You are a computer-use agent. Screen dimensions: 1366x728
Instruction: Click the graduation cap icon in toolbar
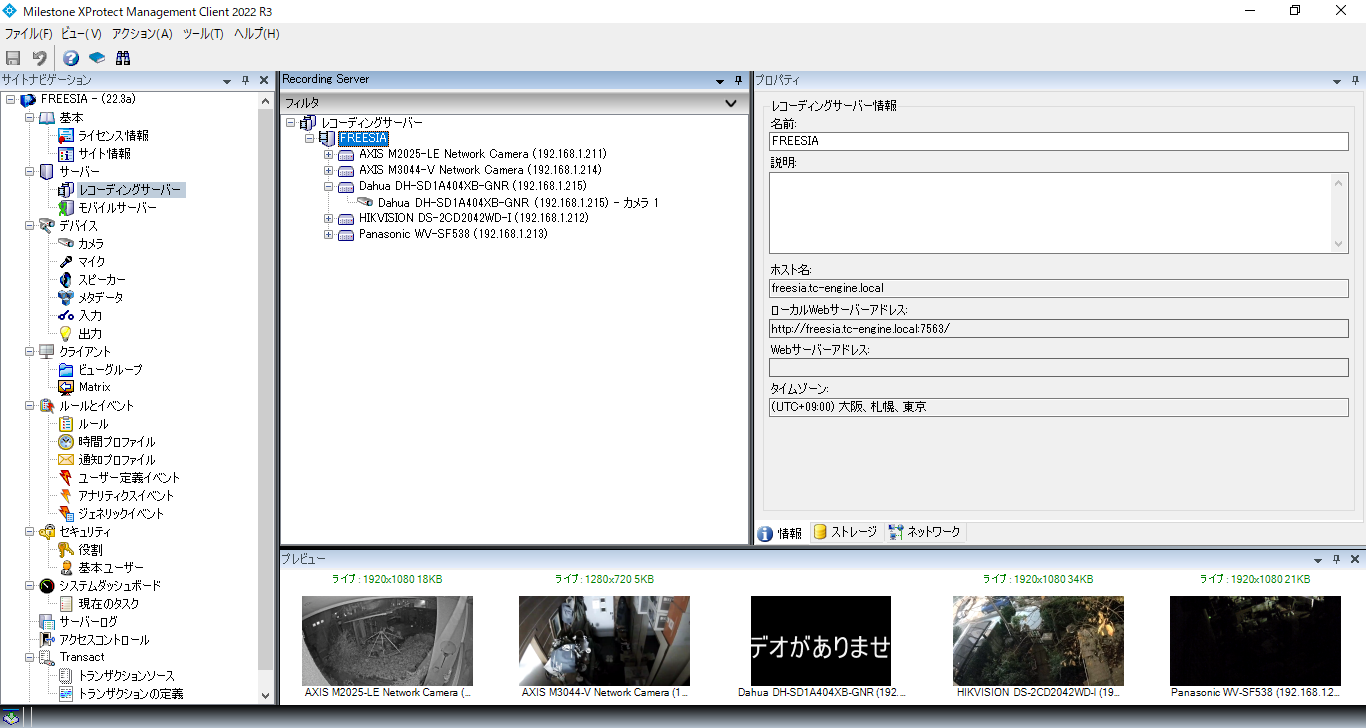point(97,58)
